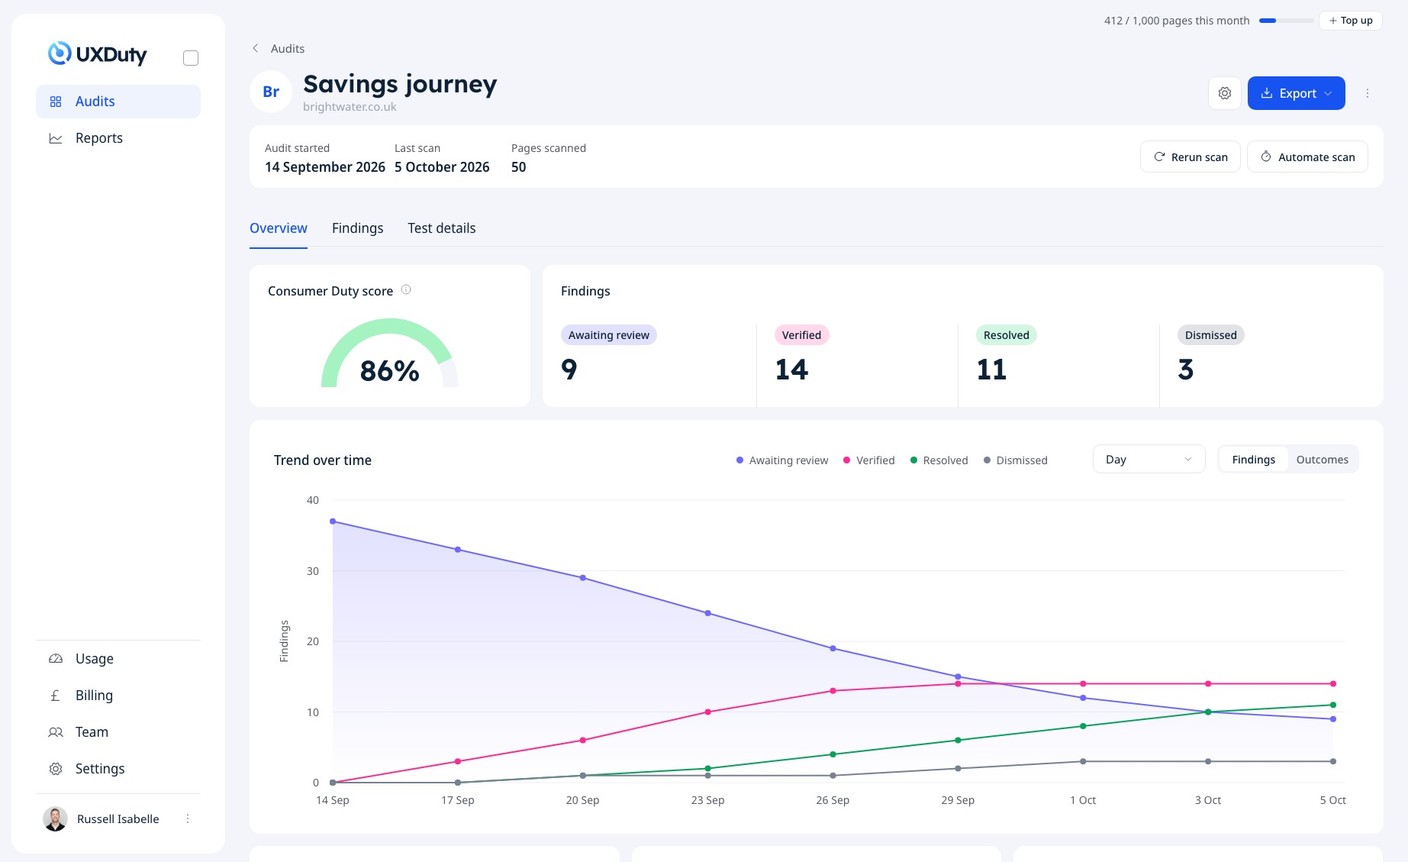Click the 14 Sep Awaiting review data point
1408x862 pixels.
(333, 521)
